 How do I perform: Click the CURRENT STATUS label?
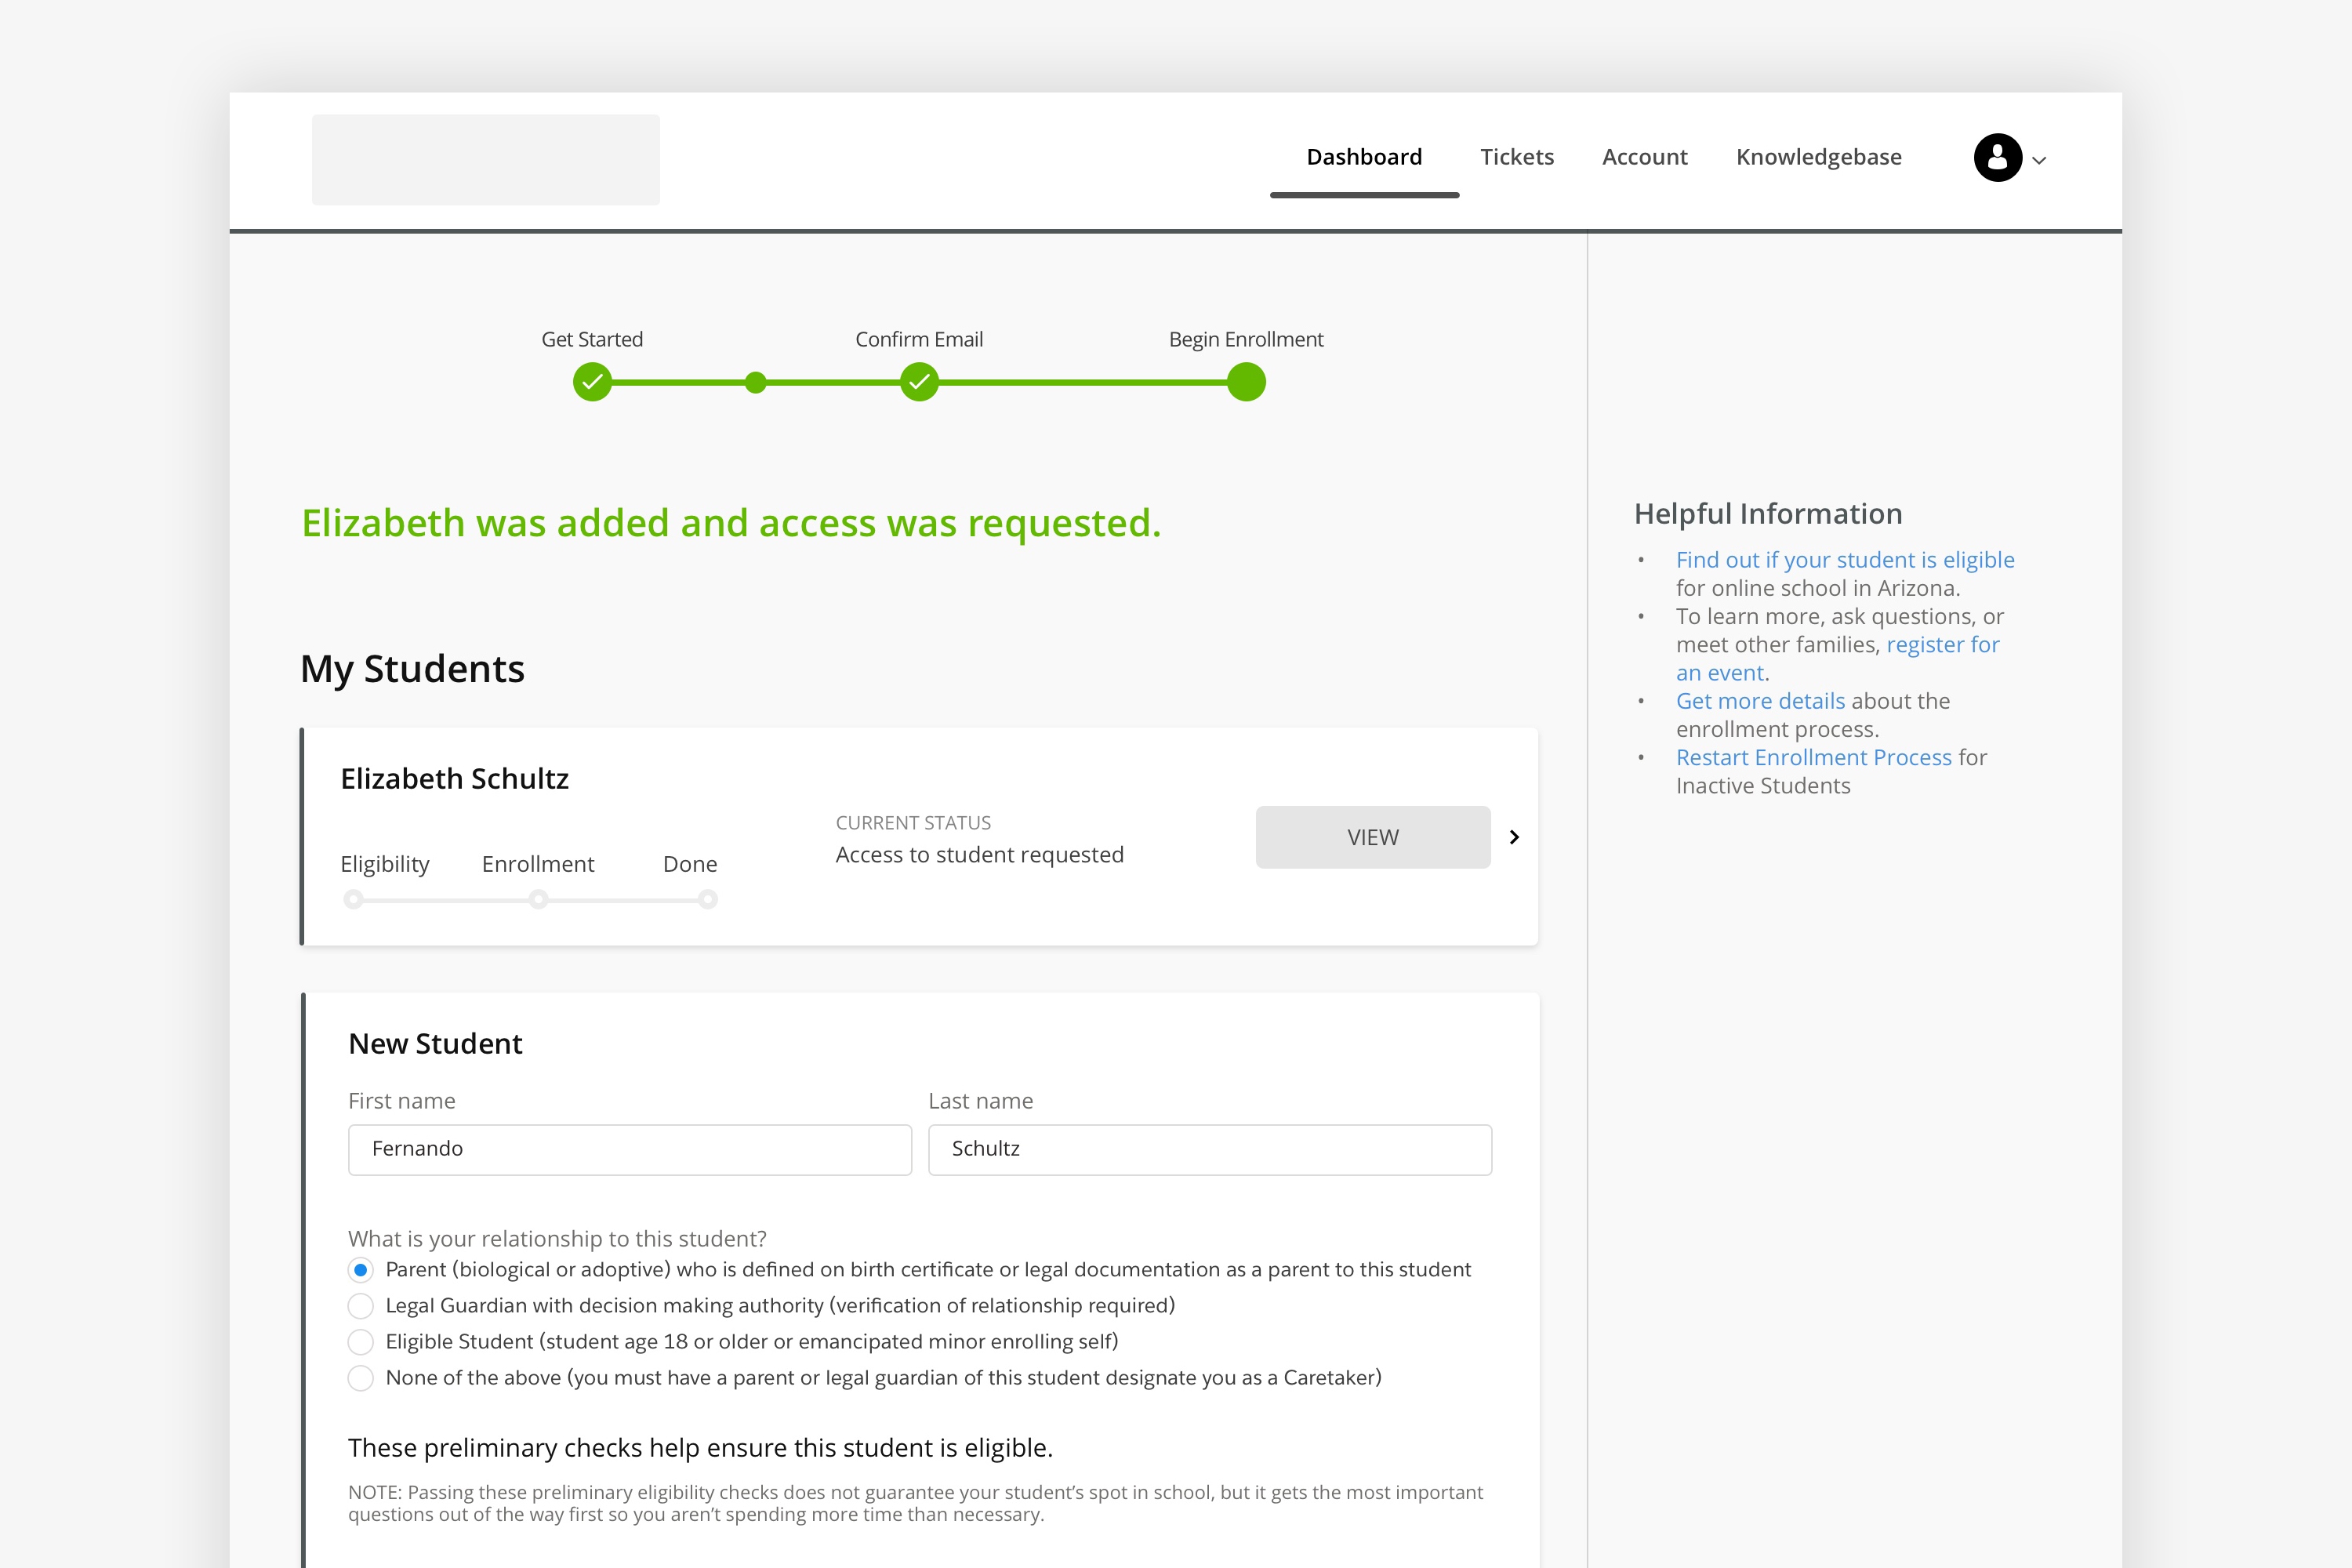(x=913, y=823)
